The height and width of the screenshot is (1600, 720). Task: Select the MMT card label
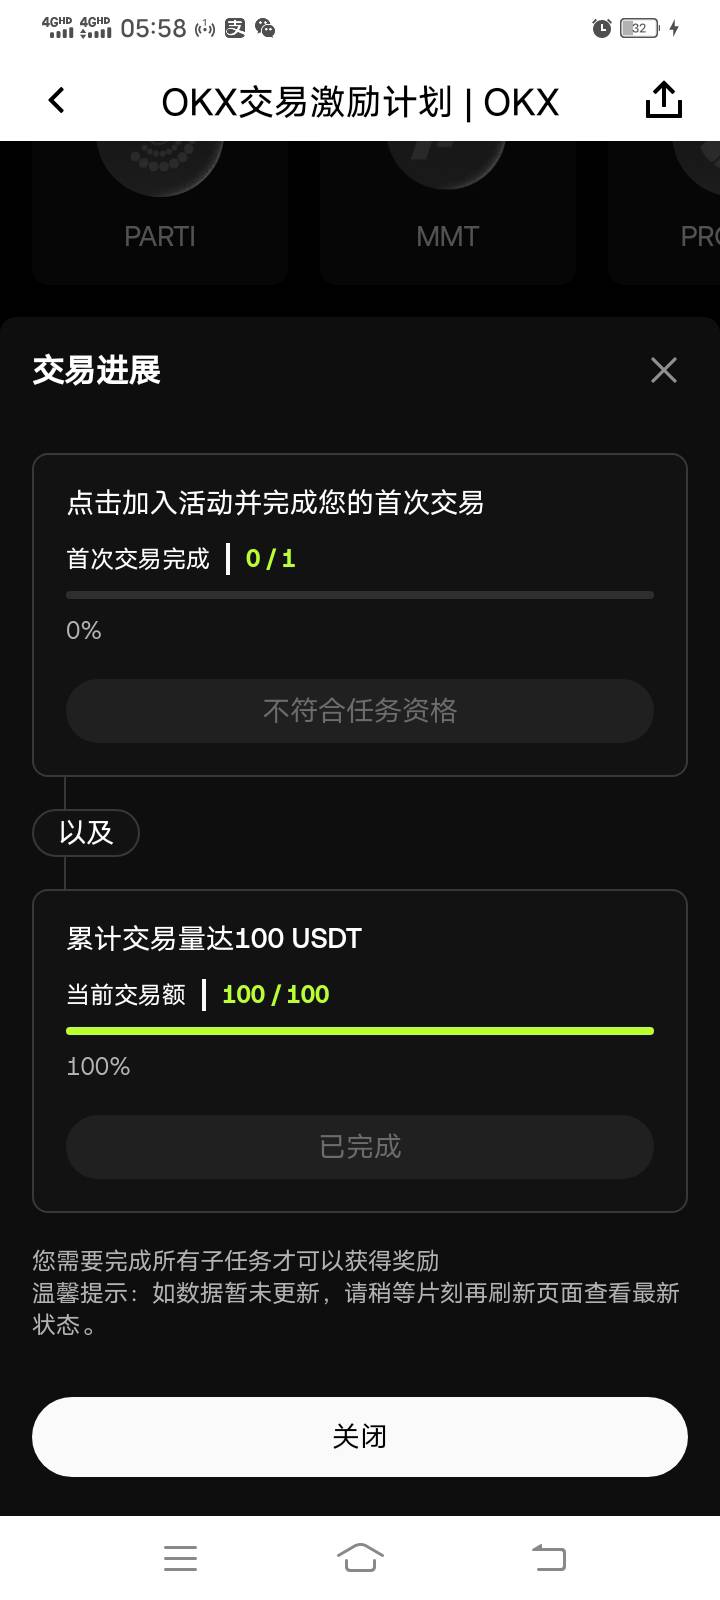[447, 236]
